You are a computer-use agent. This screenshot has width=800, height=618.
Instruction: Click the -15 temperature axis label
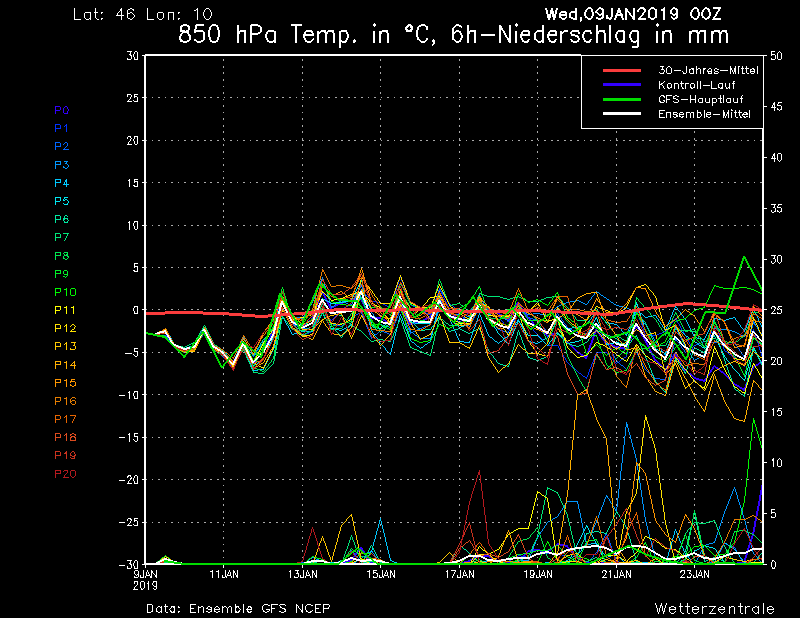coord(129,437)
